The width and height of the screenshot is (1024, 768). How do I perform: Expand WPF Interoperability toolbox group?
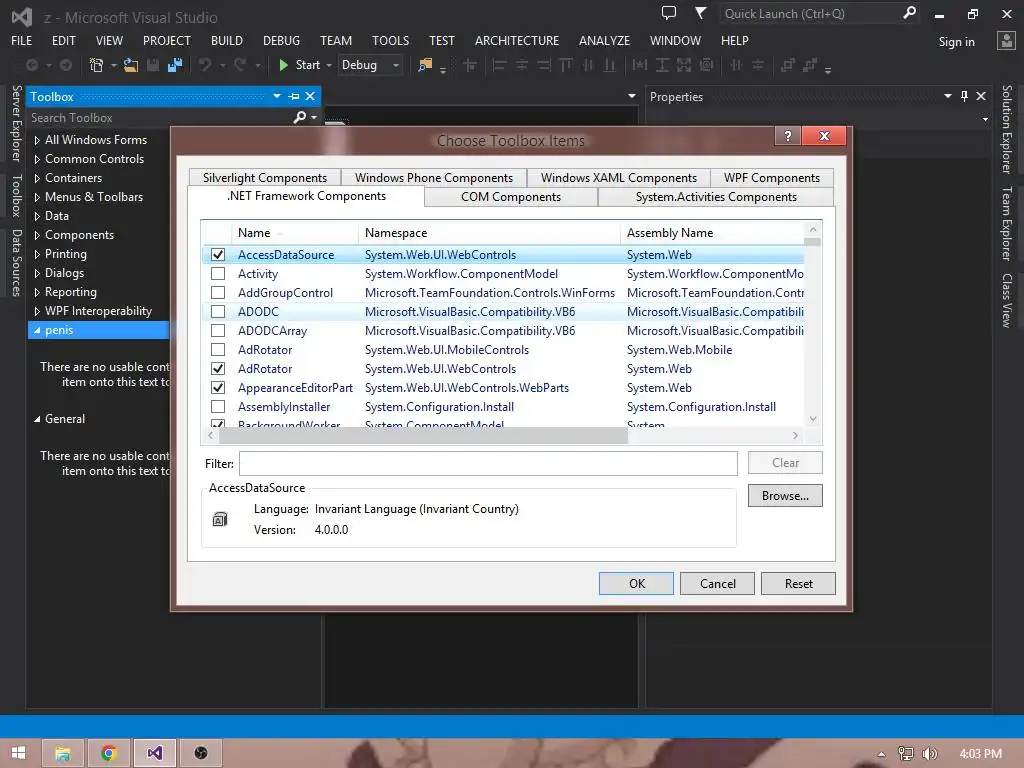[37, 311]
